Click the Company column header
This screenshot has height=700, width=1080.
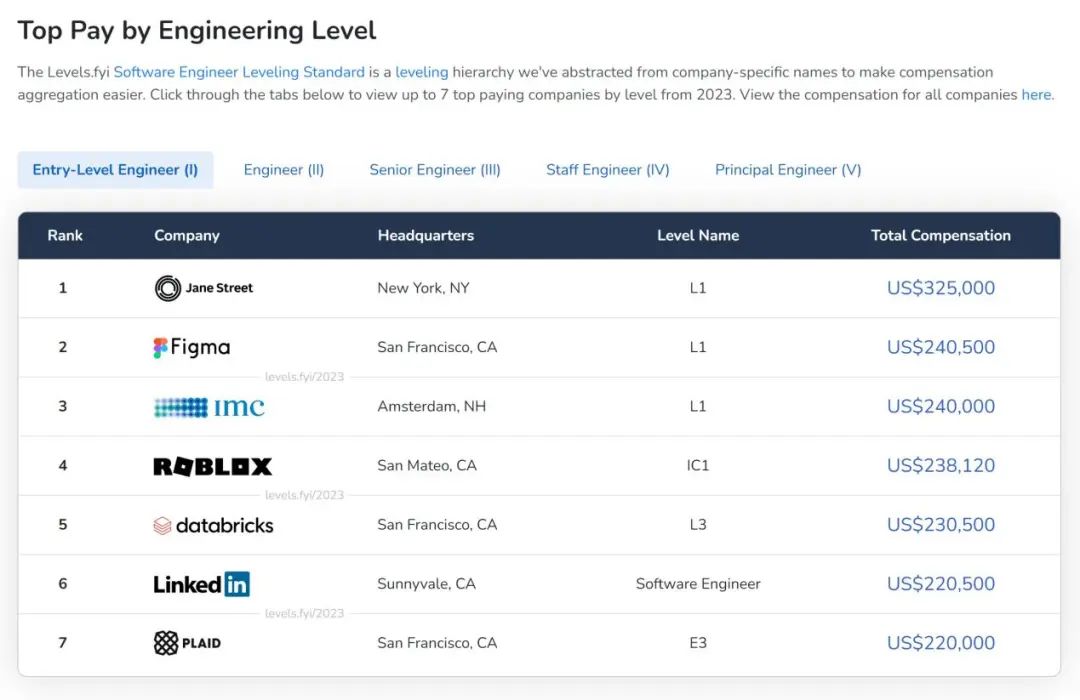pos(187,236)
